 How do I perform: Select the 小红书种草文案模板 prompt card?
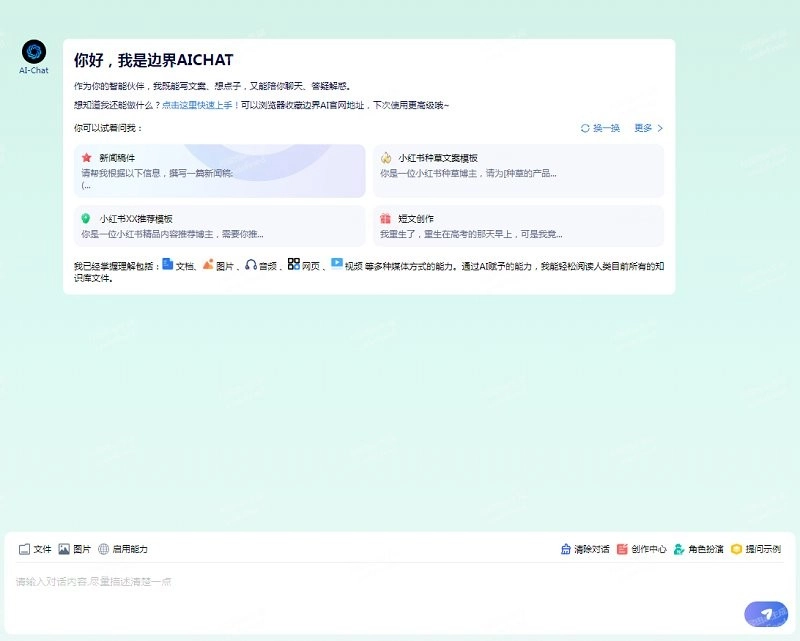tap(517, 171)
